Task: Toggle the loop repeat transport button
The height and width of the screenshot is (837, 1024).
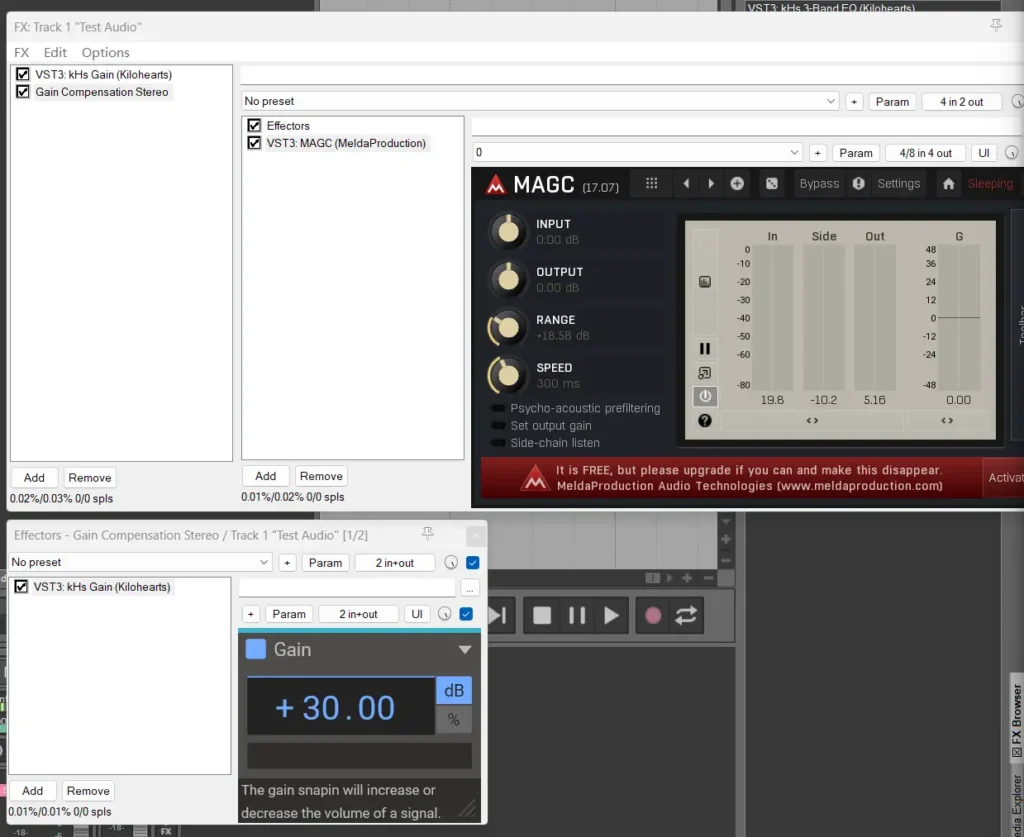Action: point(686,616)
